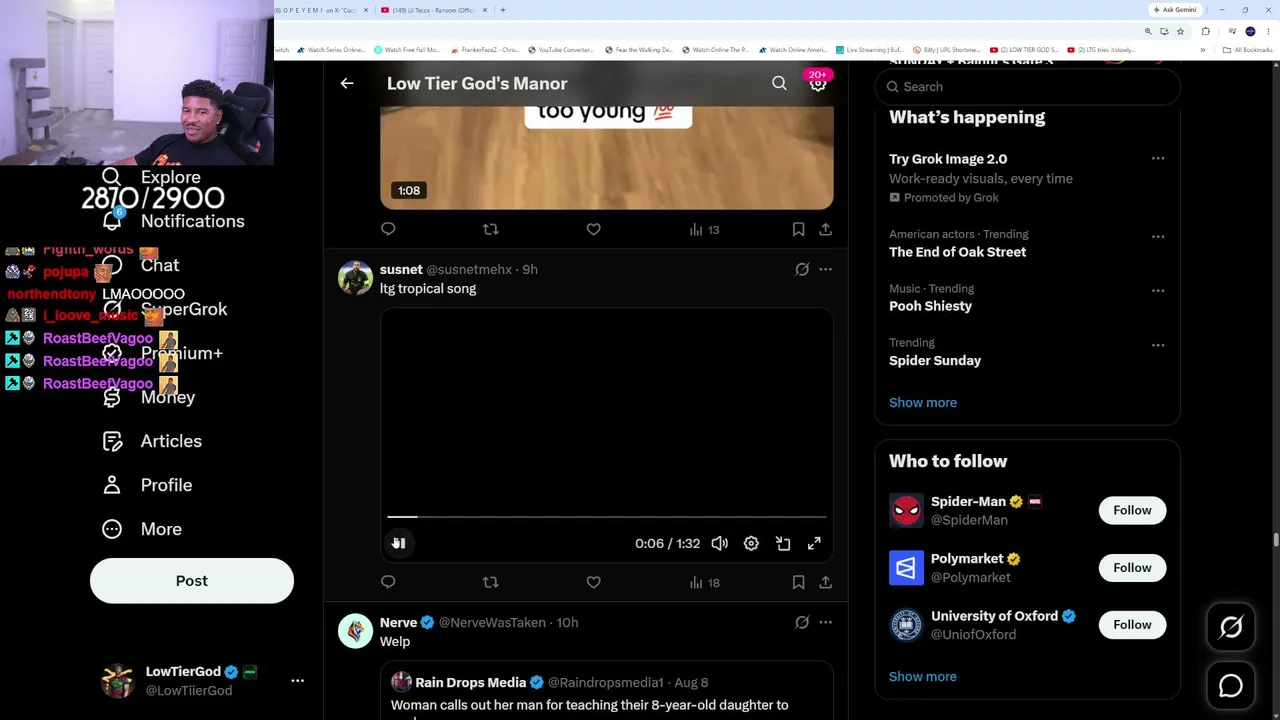Open Grok actions on susnet's post
Screen dimensions: 1280x720
802,269
